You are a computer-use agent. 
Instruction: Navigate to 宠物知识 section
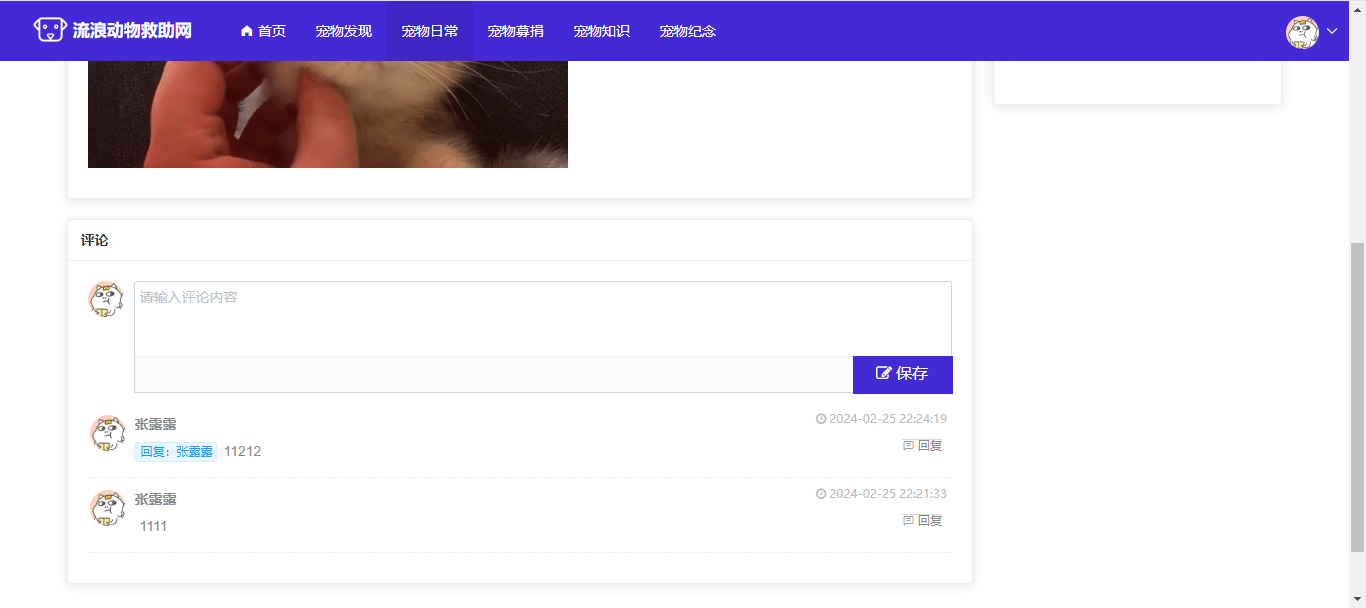602,31
